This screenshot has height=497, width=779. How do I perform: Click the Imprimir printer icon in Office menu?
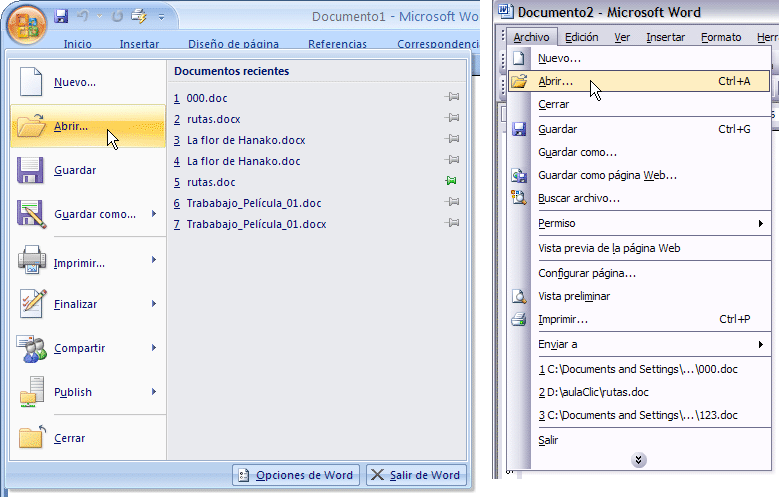click(31, 262)
